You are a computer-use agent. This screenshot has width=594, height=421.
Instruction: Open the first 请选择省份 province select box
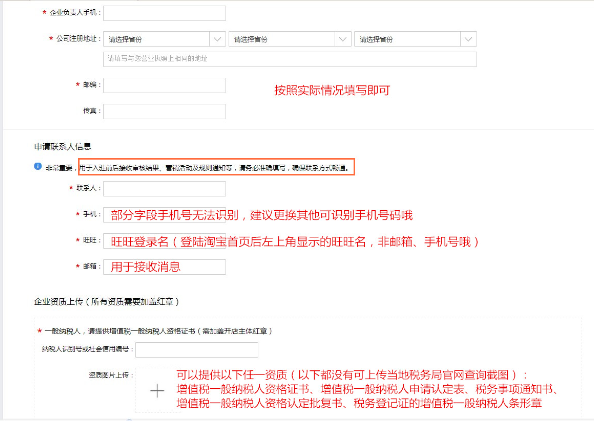[x=164, y=39]
